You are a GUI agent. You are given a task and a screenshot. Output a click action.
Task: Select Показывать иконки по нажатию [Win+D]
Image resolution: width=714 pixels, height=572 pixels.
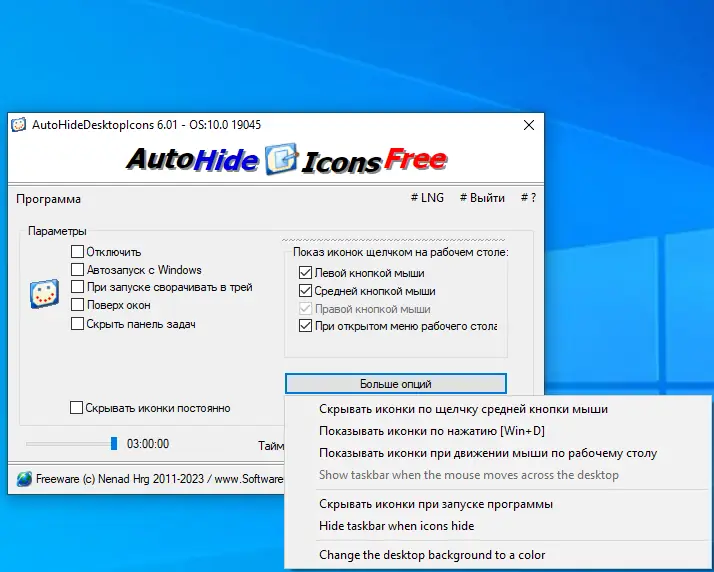[497, 431]
